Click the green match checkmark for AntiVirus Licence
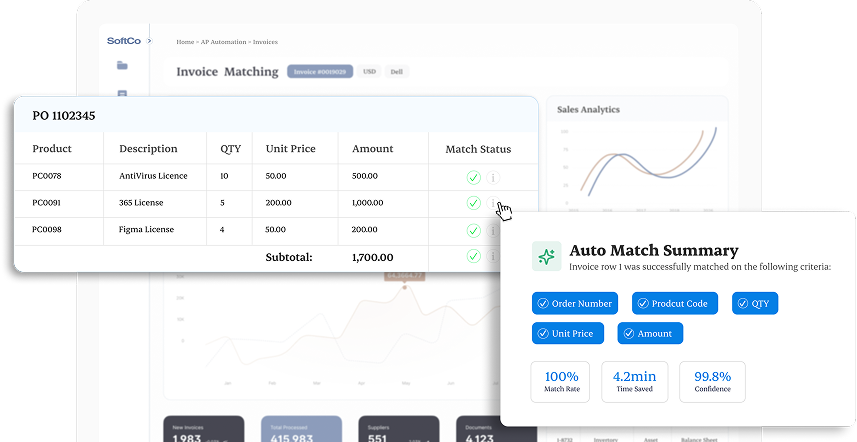This screenshot has height=442, width=857. point(473,178)
